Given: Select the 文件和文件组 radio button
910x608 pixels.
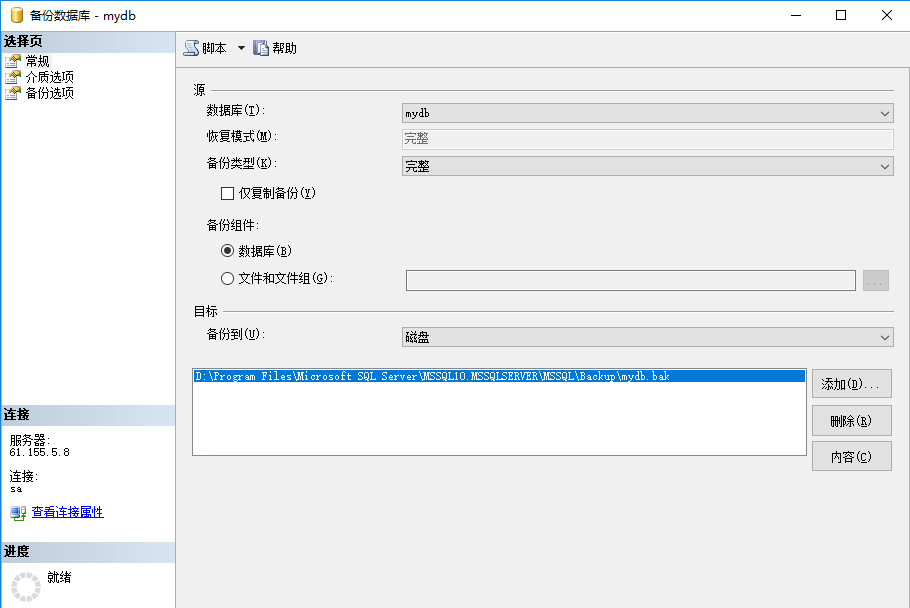Looking at the screenshot, I should click(227, 279).
